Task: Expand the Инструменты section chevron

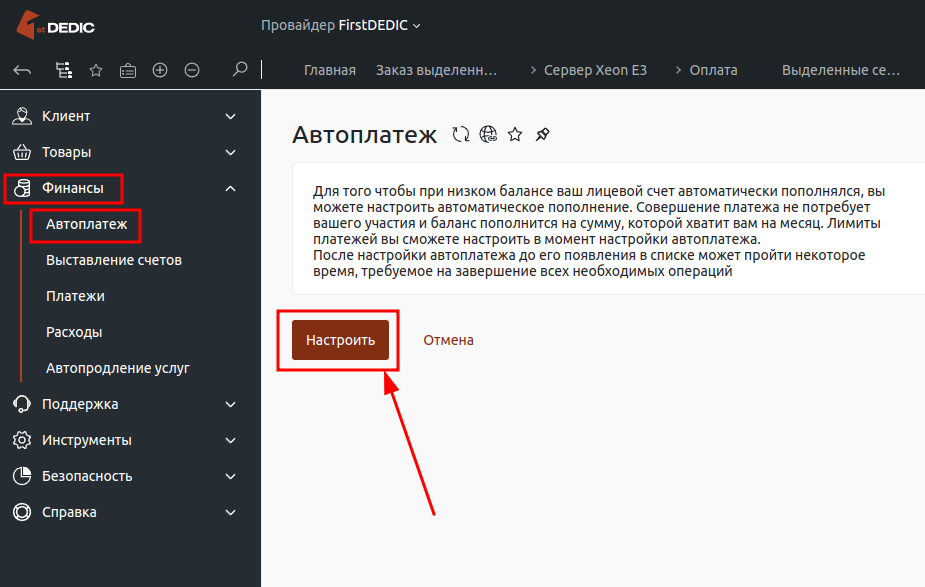Action: (x=231, y=441)
